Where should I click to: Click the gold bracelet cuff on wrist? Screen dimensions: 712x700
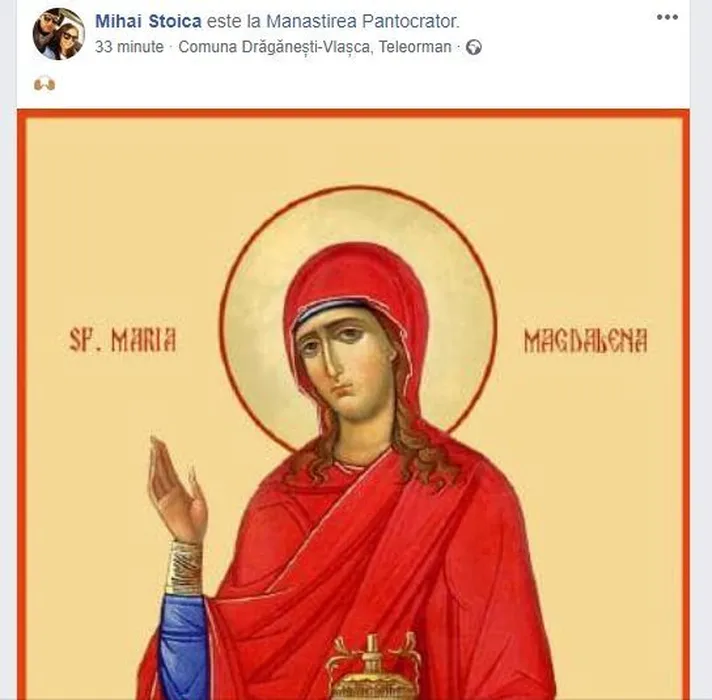(184, 567)
